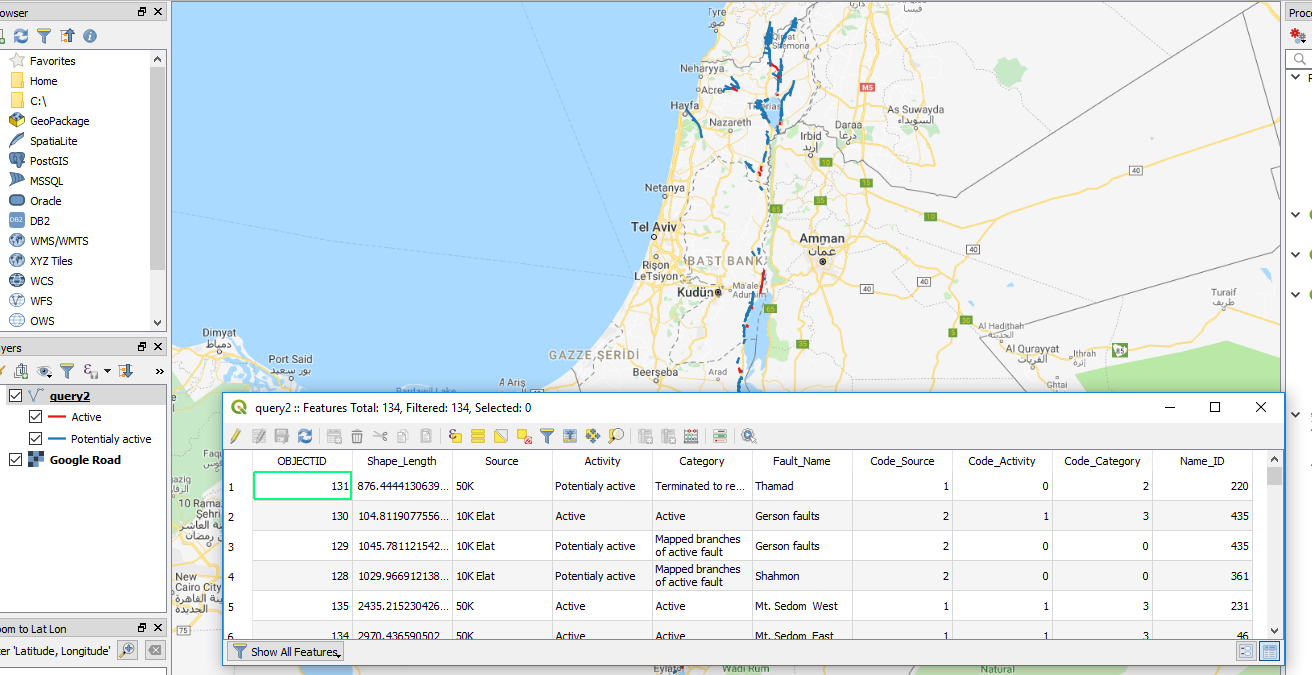Screen dimensions: 1312x675
Task: Toggle the Active category checkbox
Action: click(x=36, y=417)
